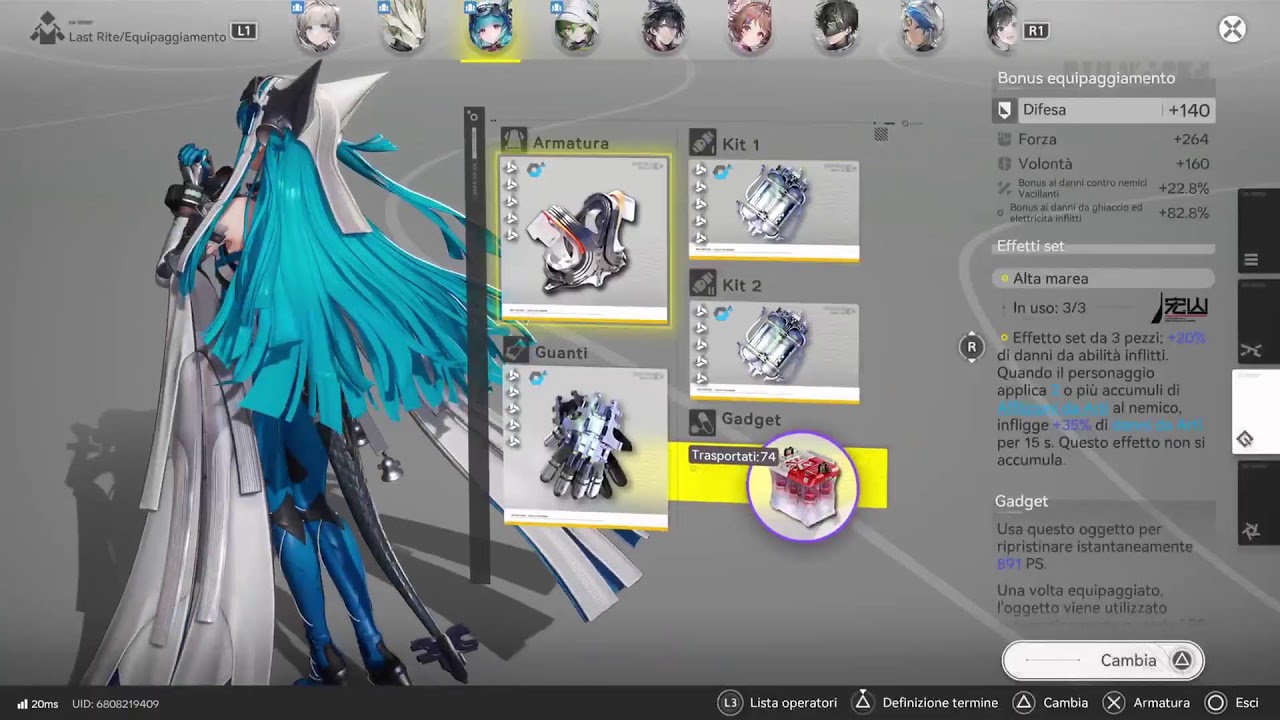Click the Armatura slot header icon
Image resolution: width=1280 pixels, height=720 pixels.
[x=514, y=140]
